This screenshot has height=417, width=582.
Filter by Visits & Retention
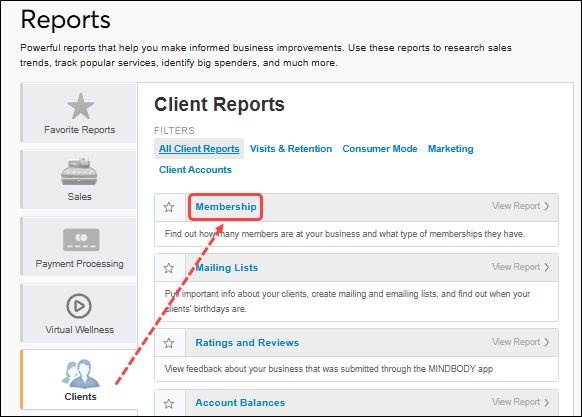point(291,149)
